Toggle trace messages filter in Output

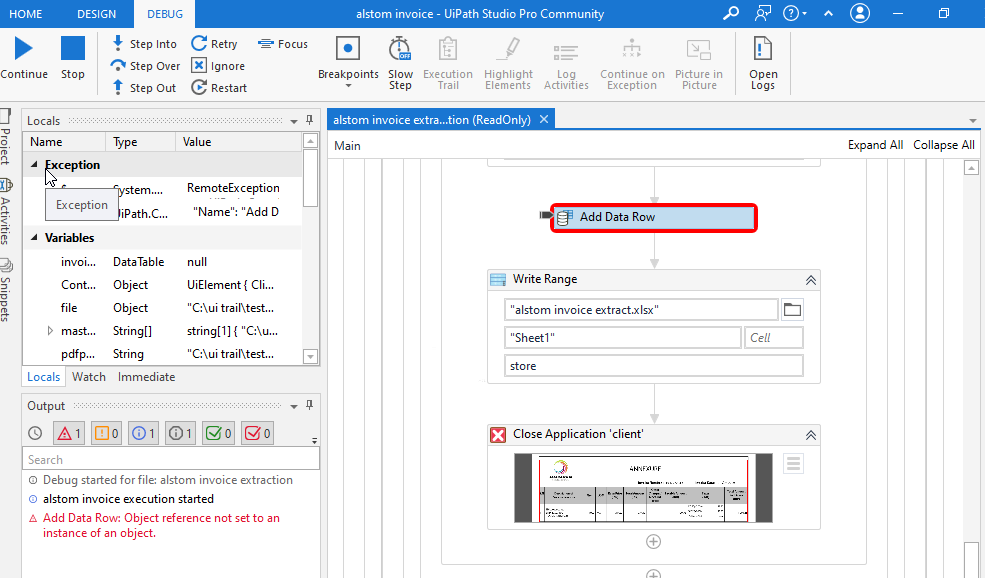coord(180,433)
